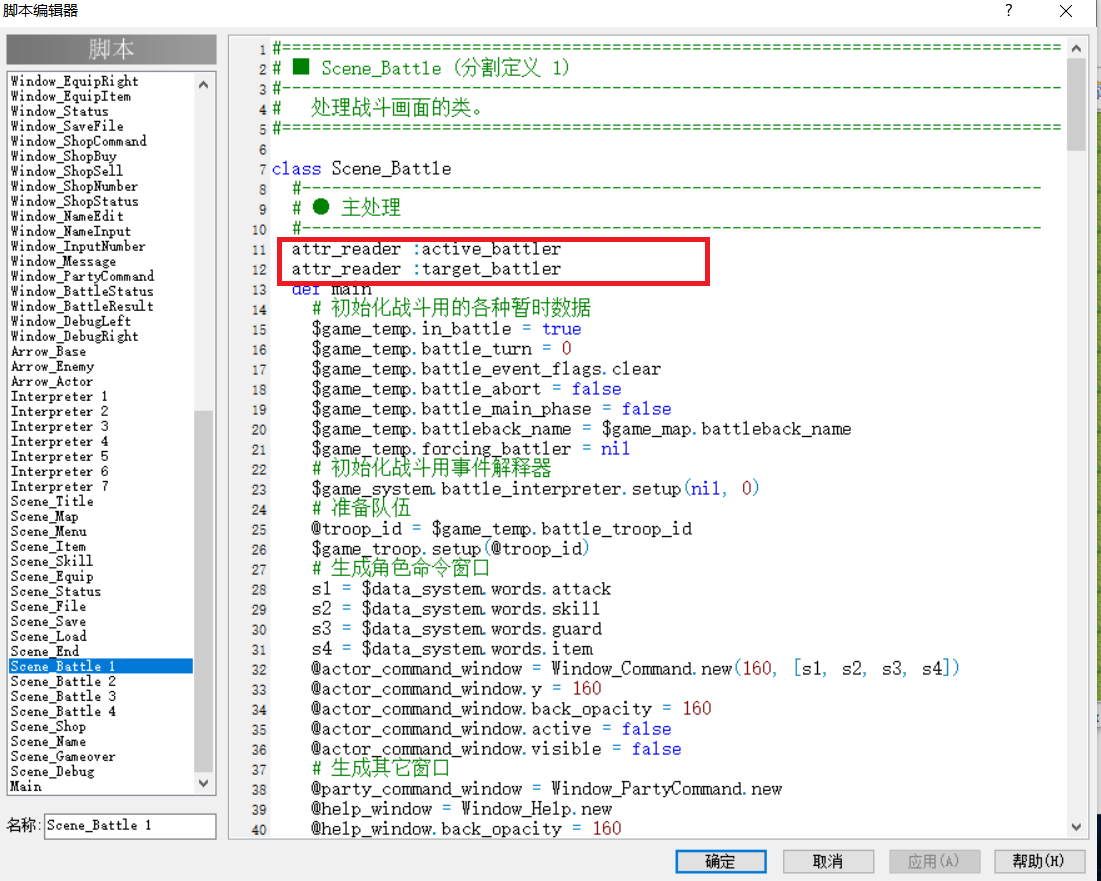Click the 'class Scene_Battle' code line
1101x881 pixels.
pos(362,168)
